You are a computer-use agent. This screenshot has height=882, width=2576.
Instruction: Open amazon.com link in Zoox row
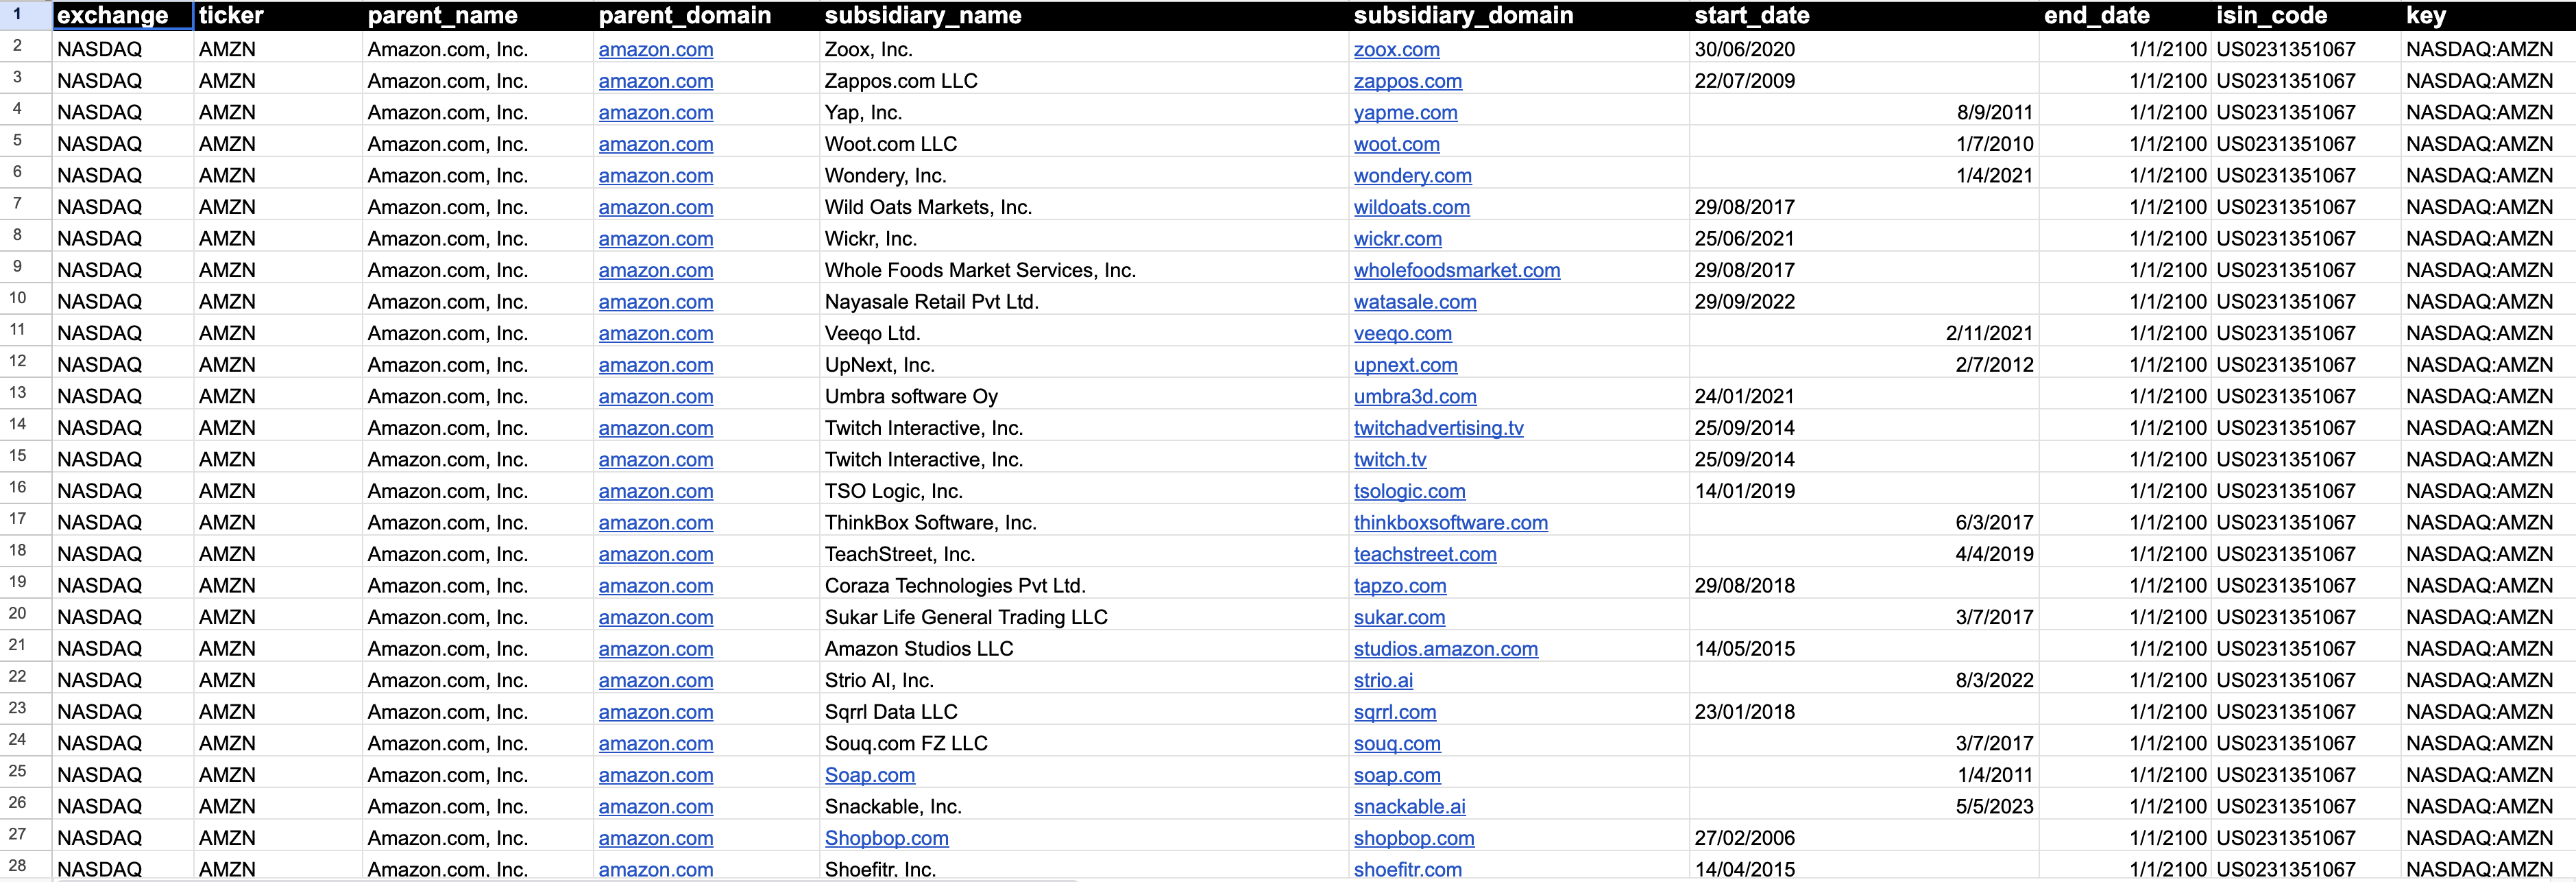coord(655,49)
